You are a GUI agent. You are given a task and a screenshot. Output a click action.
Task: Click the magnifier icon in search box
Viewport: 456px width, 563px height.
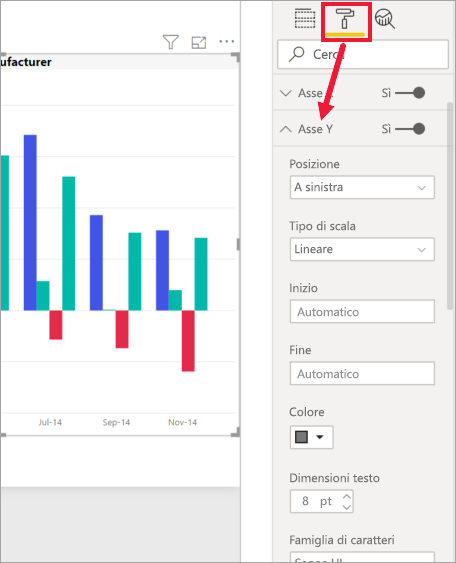[297, 54]
